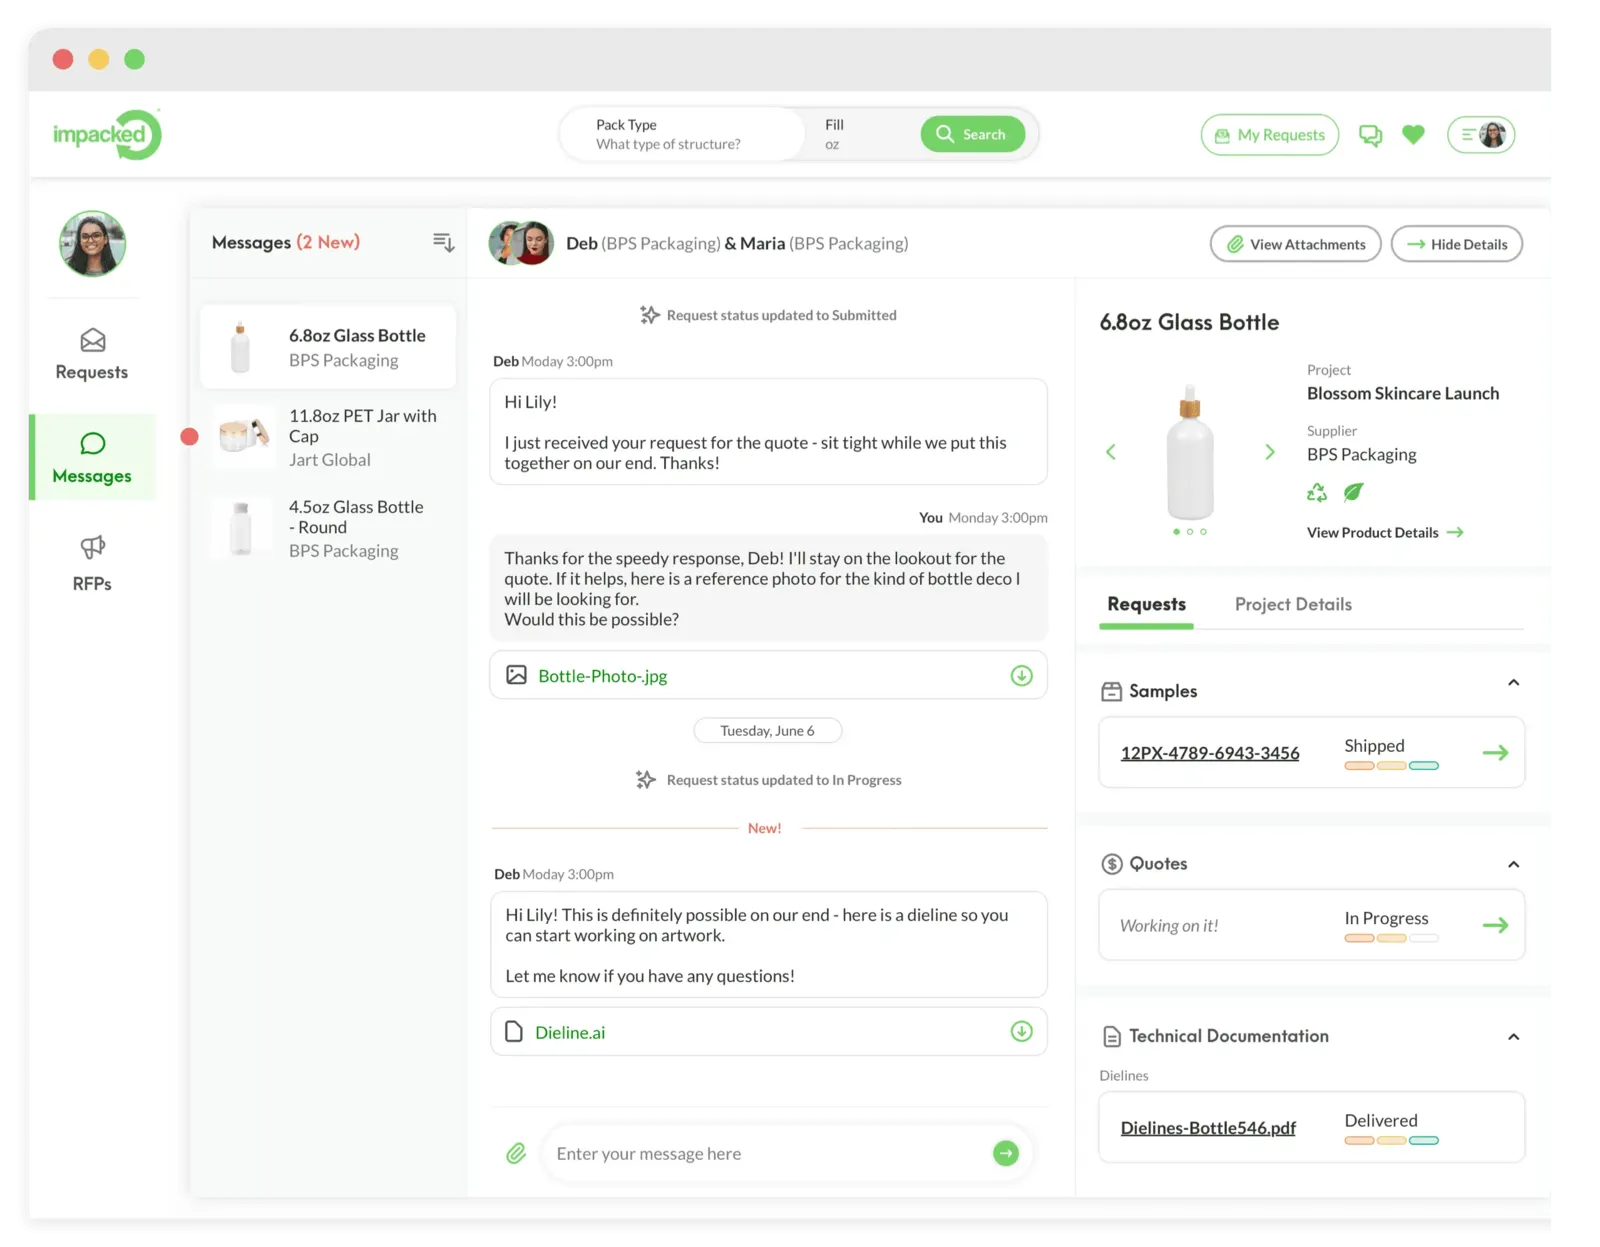This screenshot has width=1600, height=1247.
Task: Open RFPs in the sidebar
Action: coord(92,563)
